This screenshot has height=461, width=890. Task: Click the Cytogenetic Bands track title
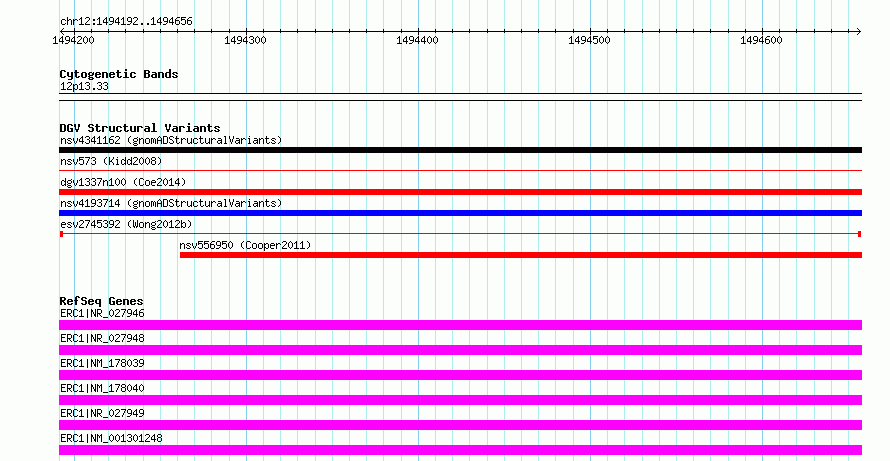click(119, 74)
